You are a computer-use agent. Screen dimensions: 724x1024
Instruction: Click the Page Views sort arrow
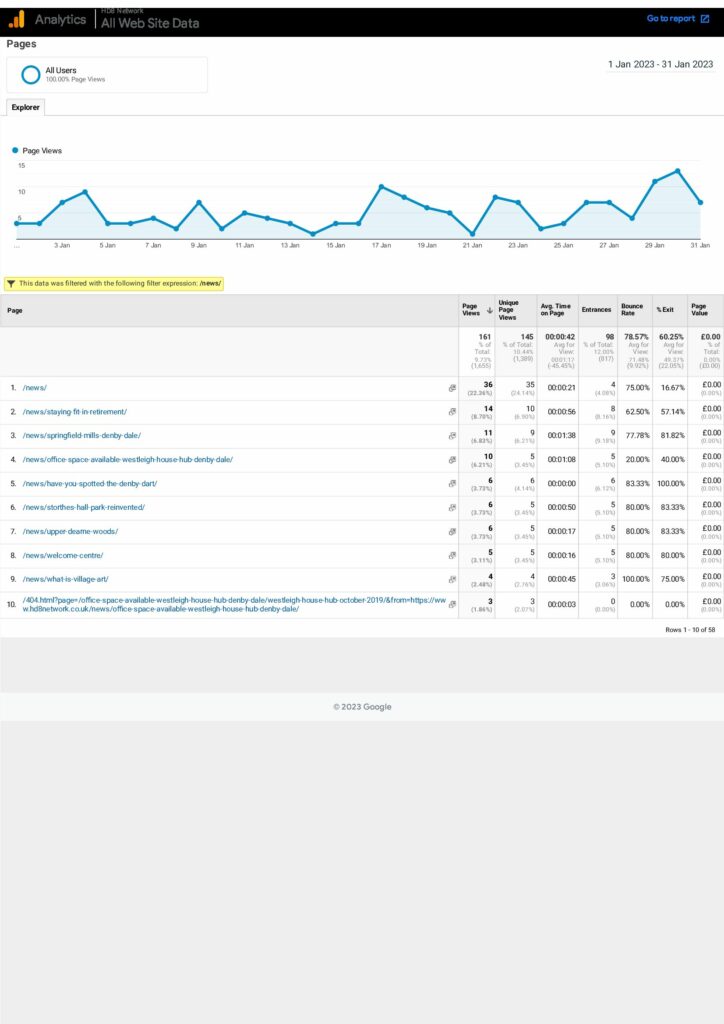coord(488,311)
